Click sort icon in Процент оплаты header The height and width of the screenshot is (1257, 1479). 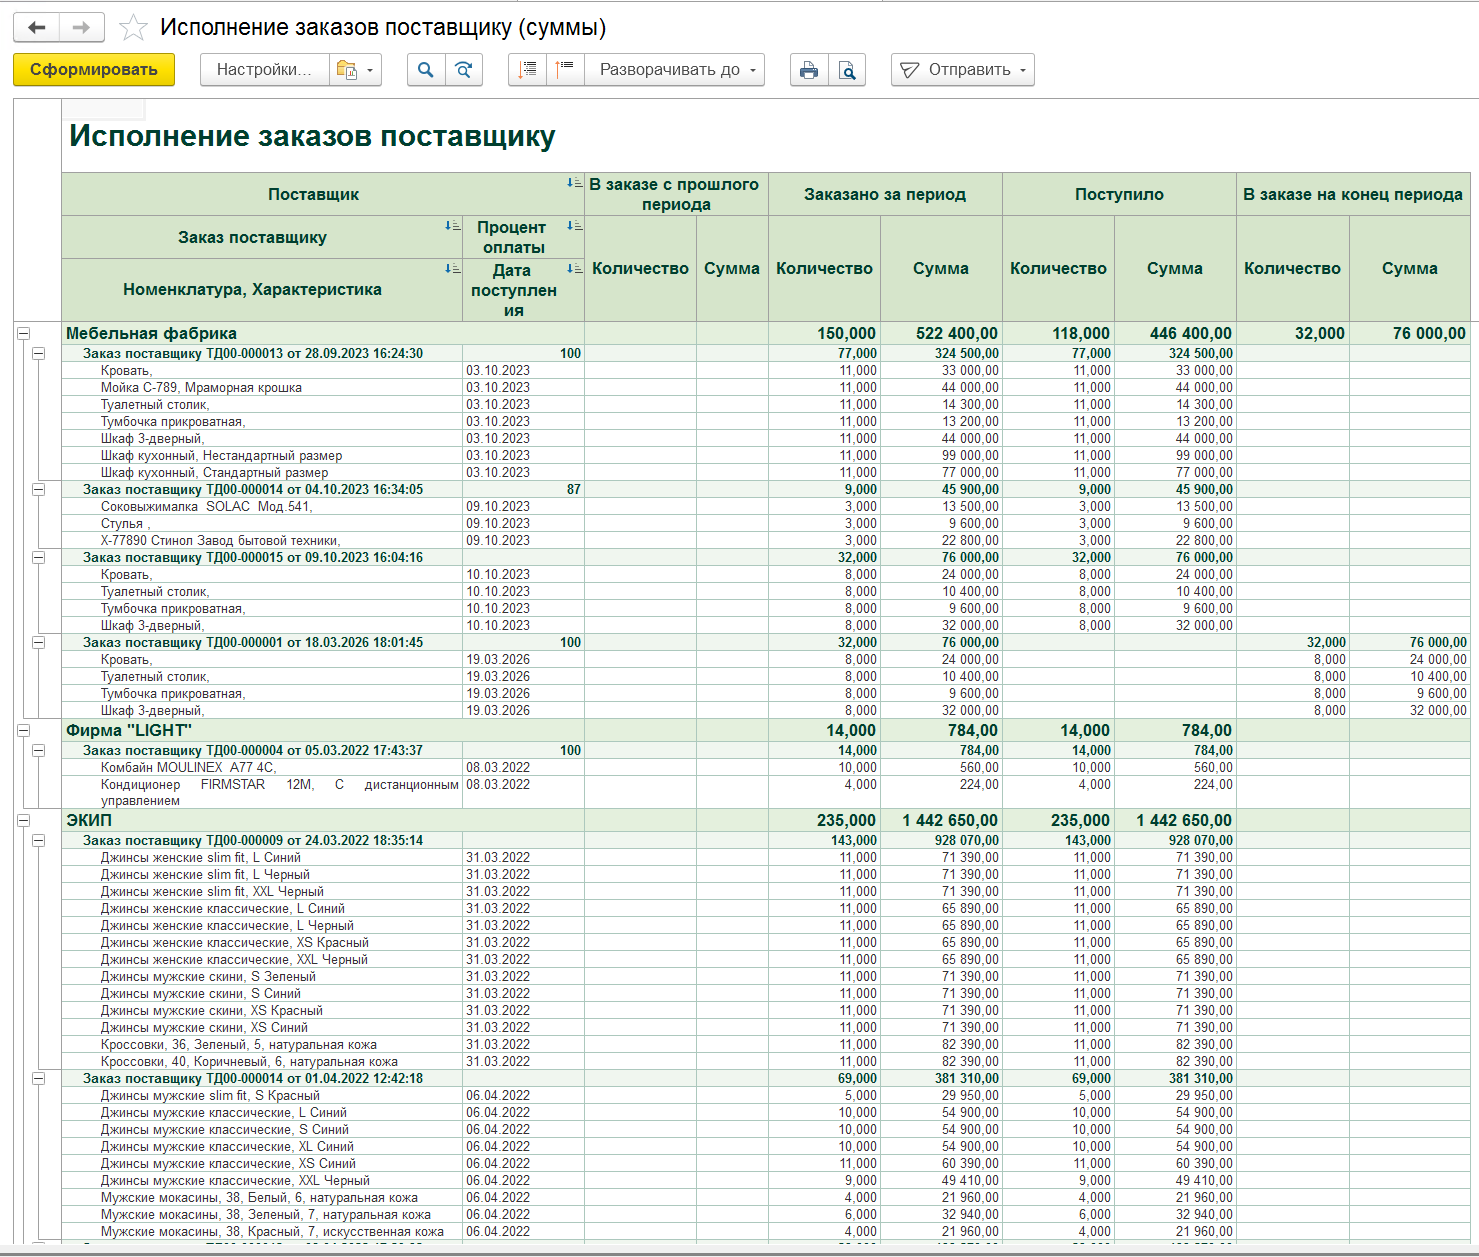(x=574, y=226)
